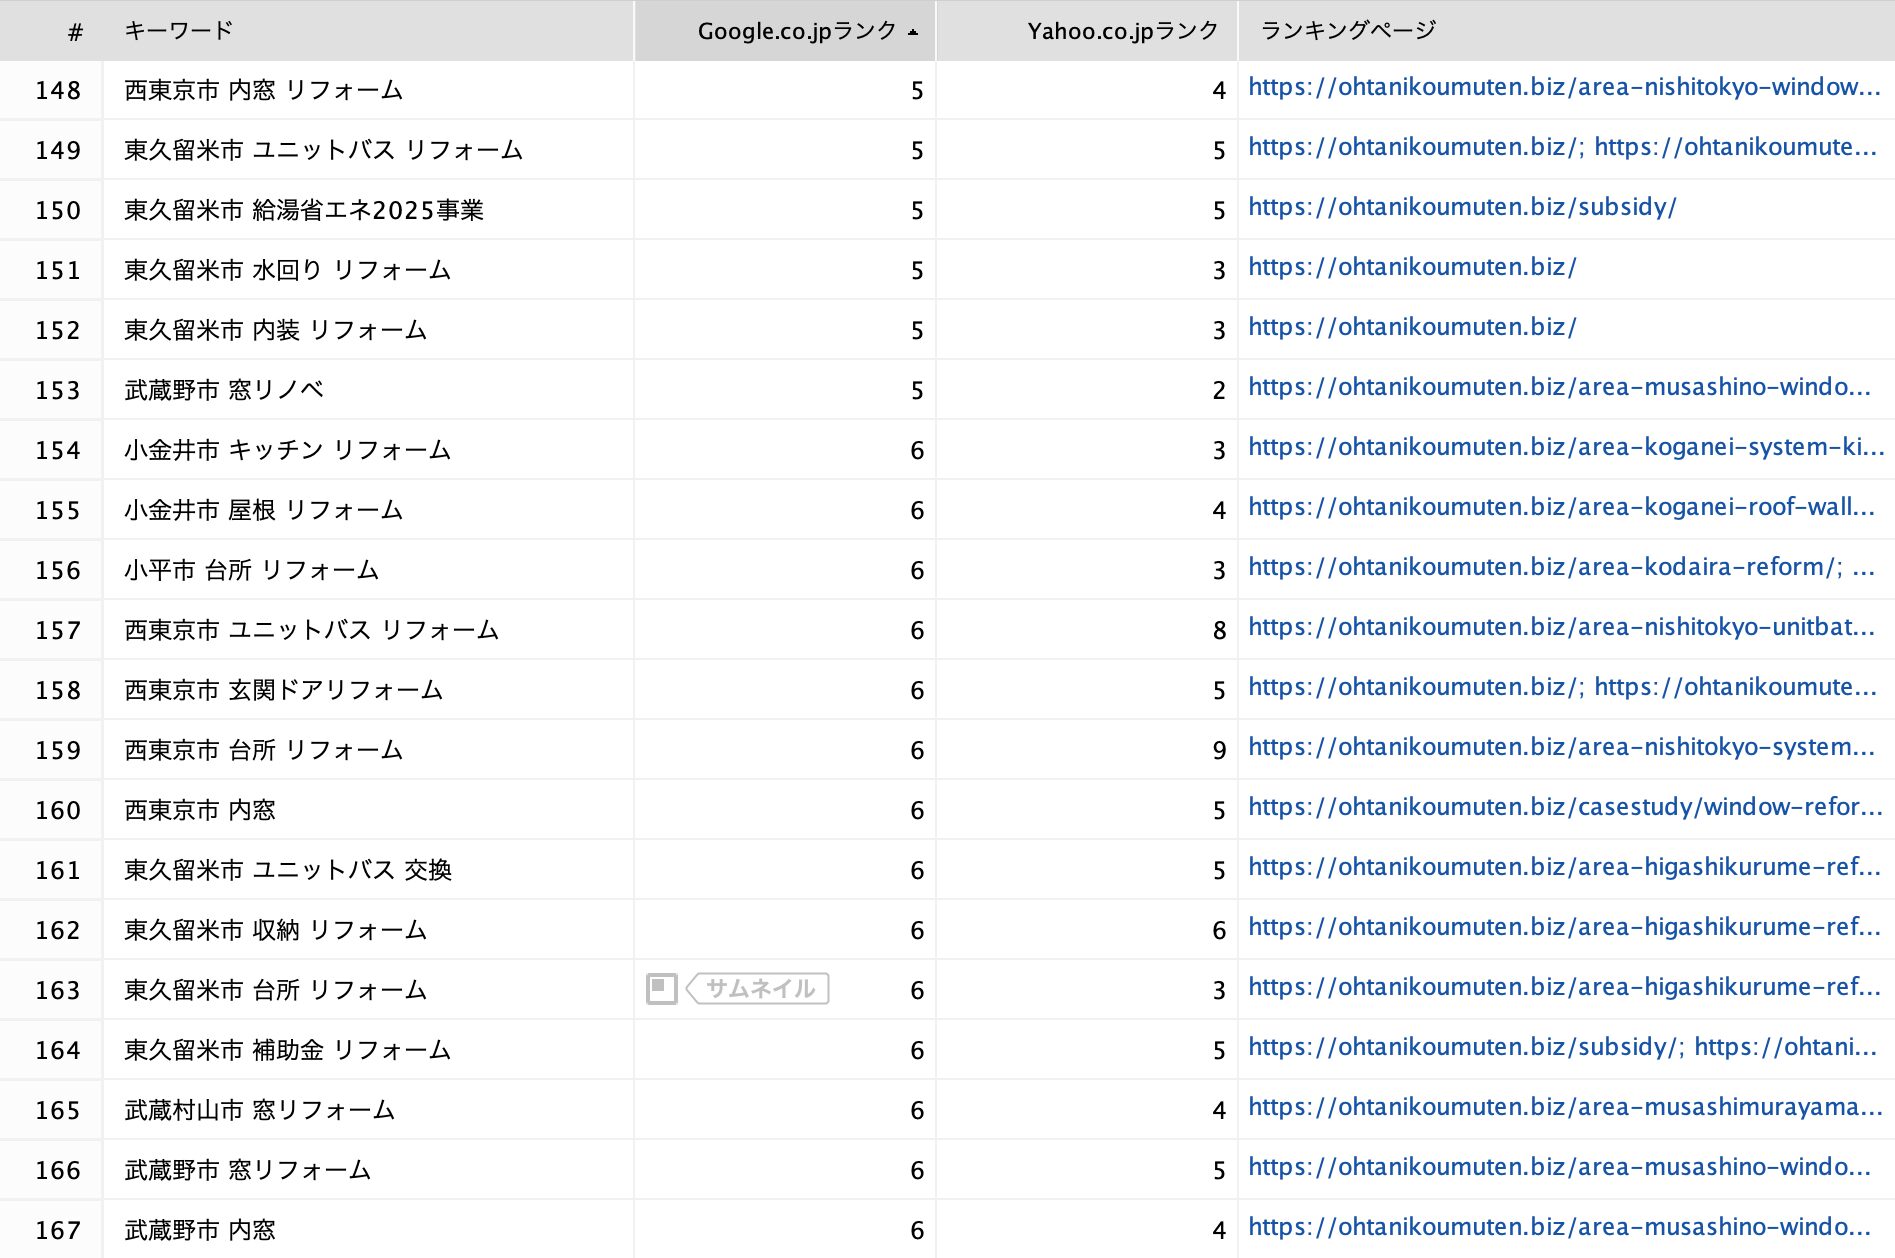Viewport: 1895px width, 1258px height.
Task: Select keyword 東久留米市 給湯省エネ2025事業 row
Action: 304,210
